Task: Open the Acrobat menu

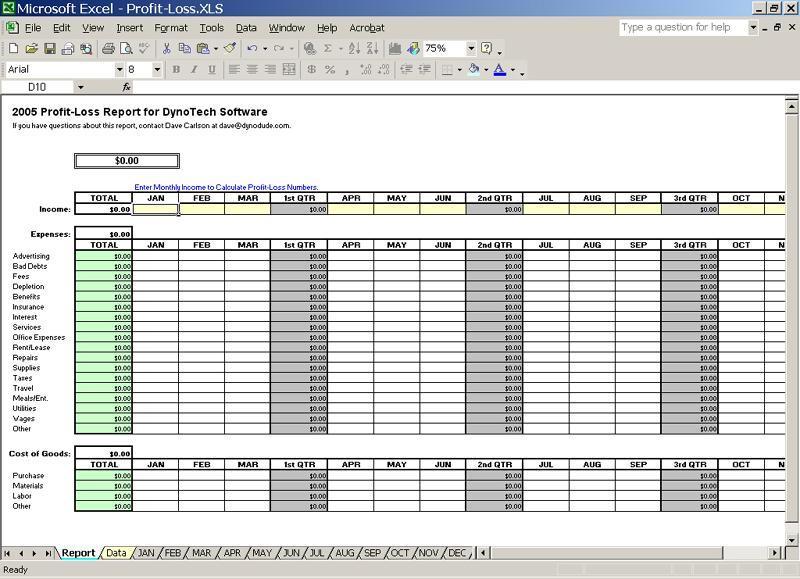Action: (x=367, y=28)
